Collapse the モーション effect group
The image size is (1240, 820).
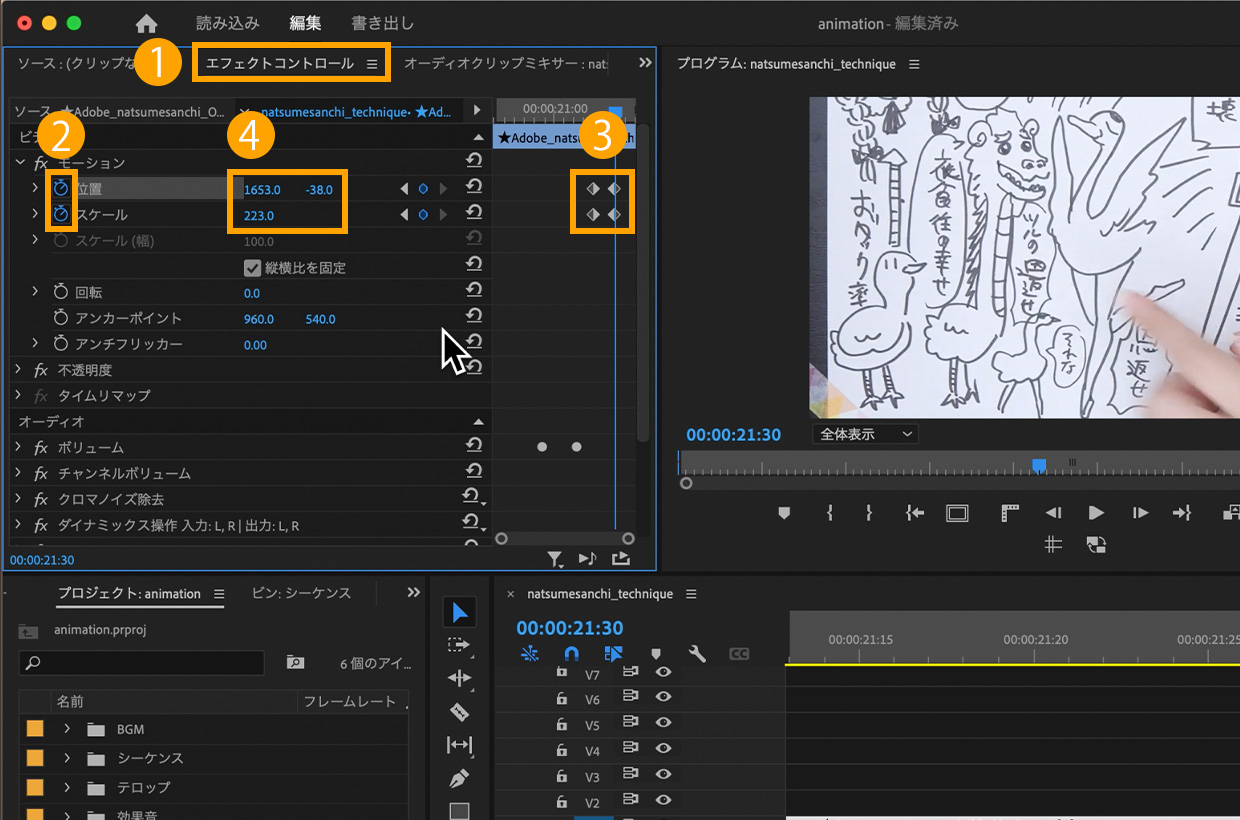coord(20,162)
